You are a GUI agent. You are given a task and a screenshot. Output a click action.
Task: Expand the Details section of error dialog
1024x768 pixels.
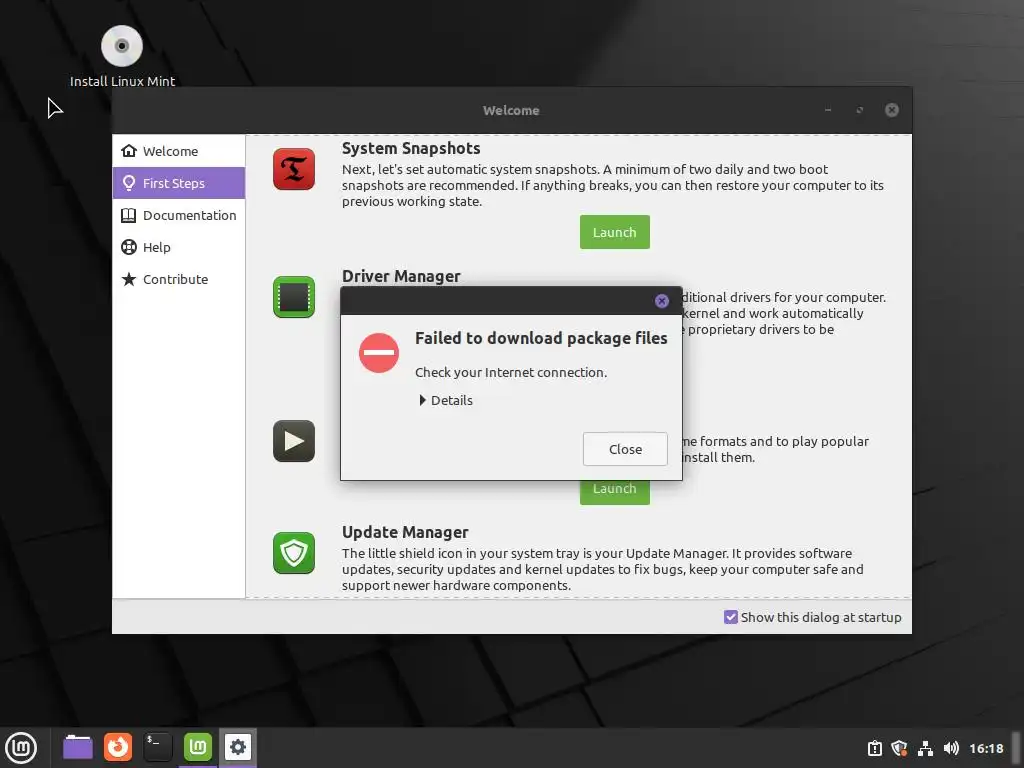click(x=446, y=400)
